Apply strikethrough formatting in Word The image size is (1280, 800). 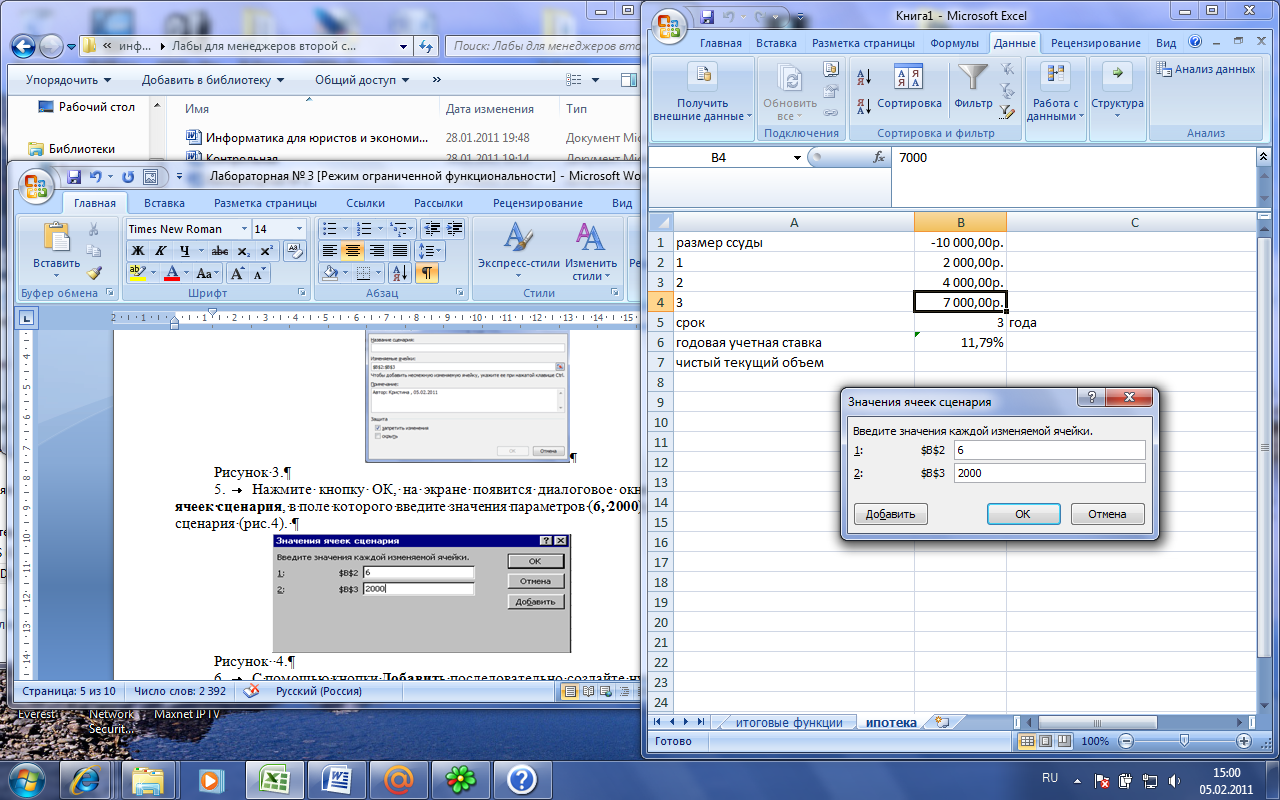click(x=219, y=251)
